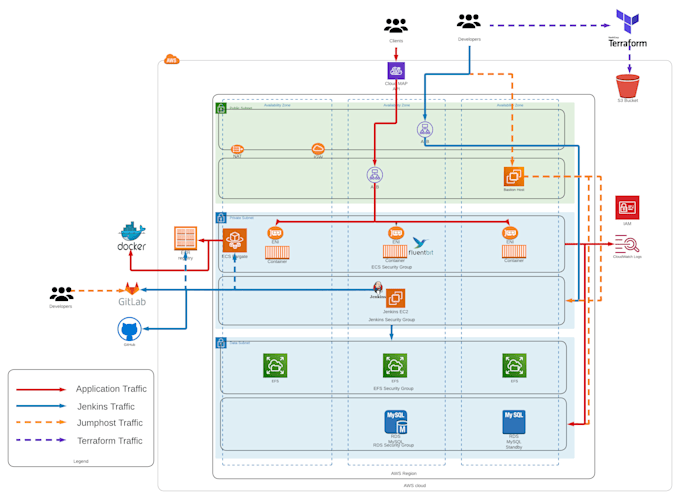Click the ALB icon on the red application line

click(x=375, y=175)
